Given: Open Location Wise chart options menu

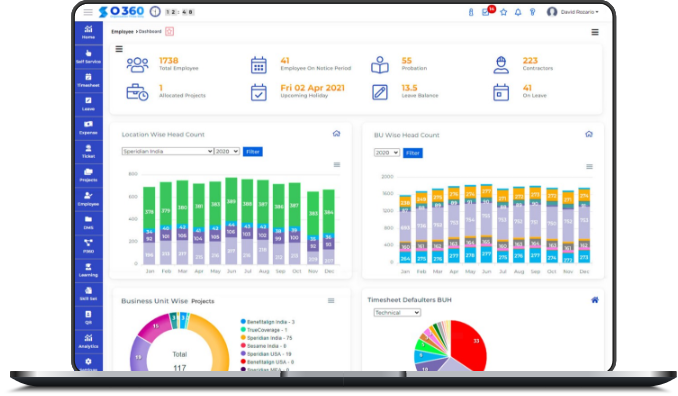Looking at the screenshot, I should click(337, 165).
